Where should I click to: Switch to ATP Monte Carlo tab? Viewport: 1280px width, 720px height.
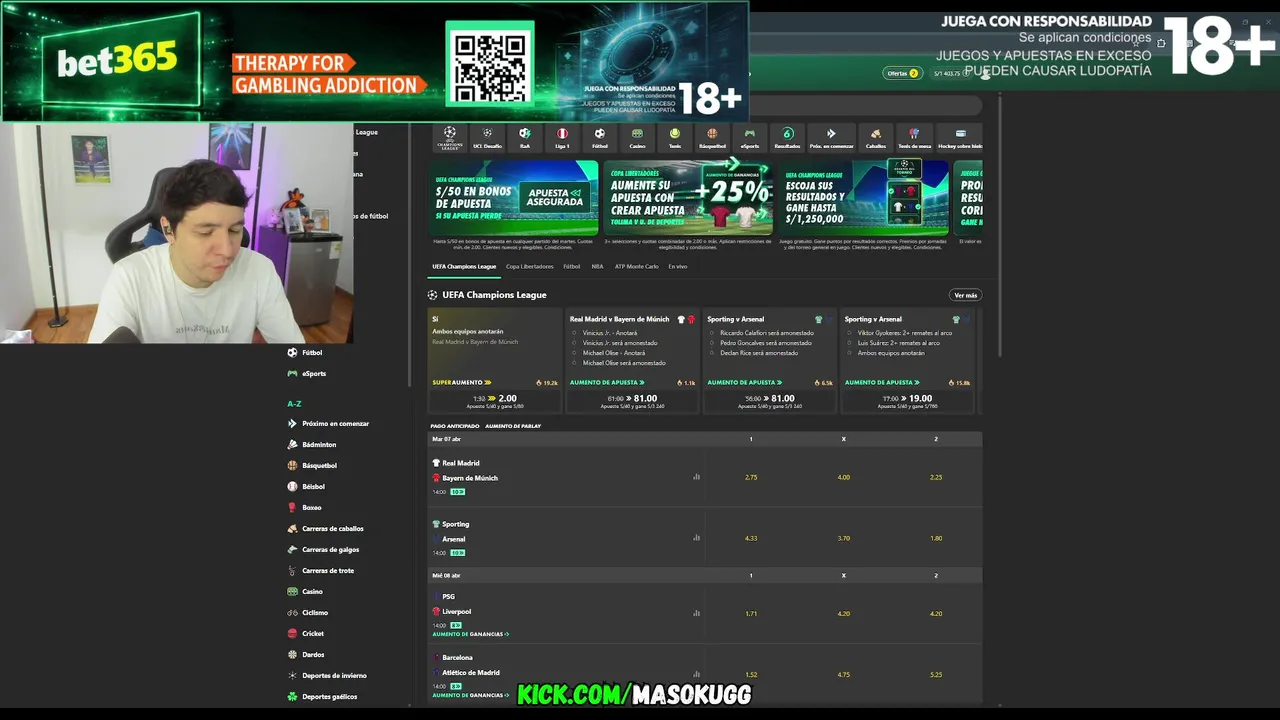pyautogui.click(x=637, y=267)
